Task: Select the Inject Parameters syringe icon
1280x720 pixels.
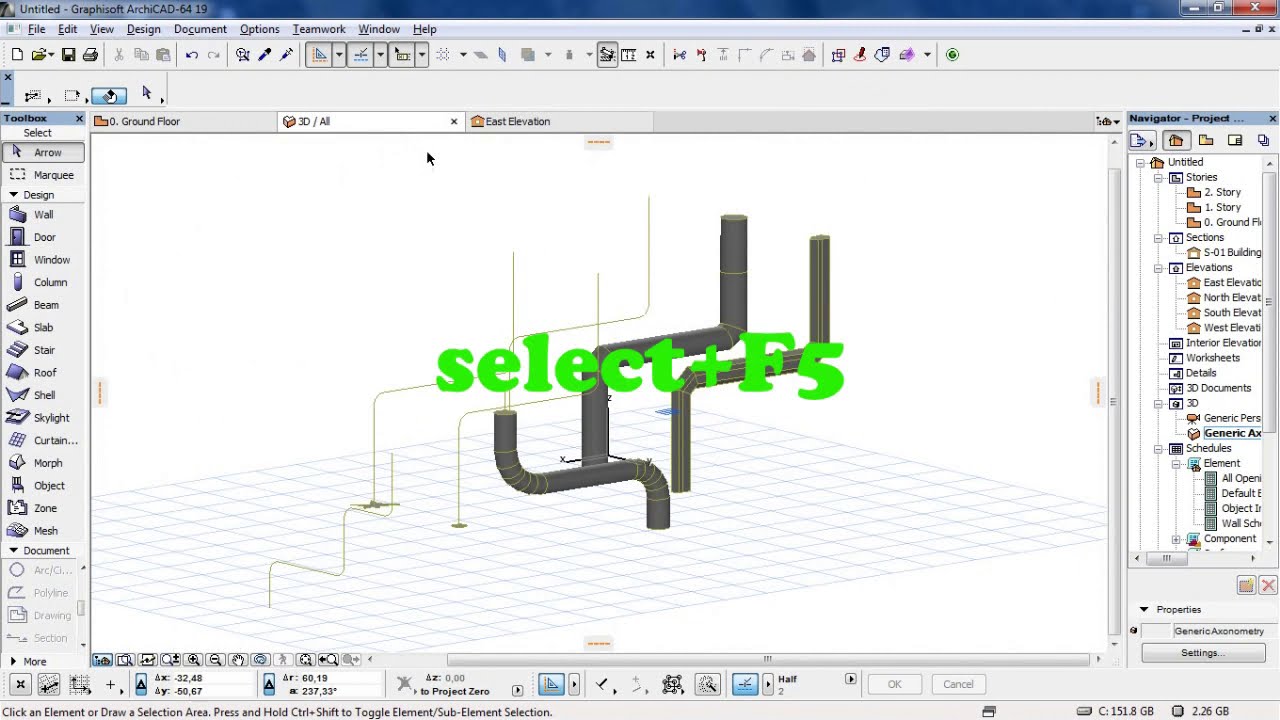Action: [287, 55]
